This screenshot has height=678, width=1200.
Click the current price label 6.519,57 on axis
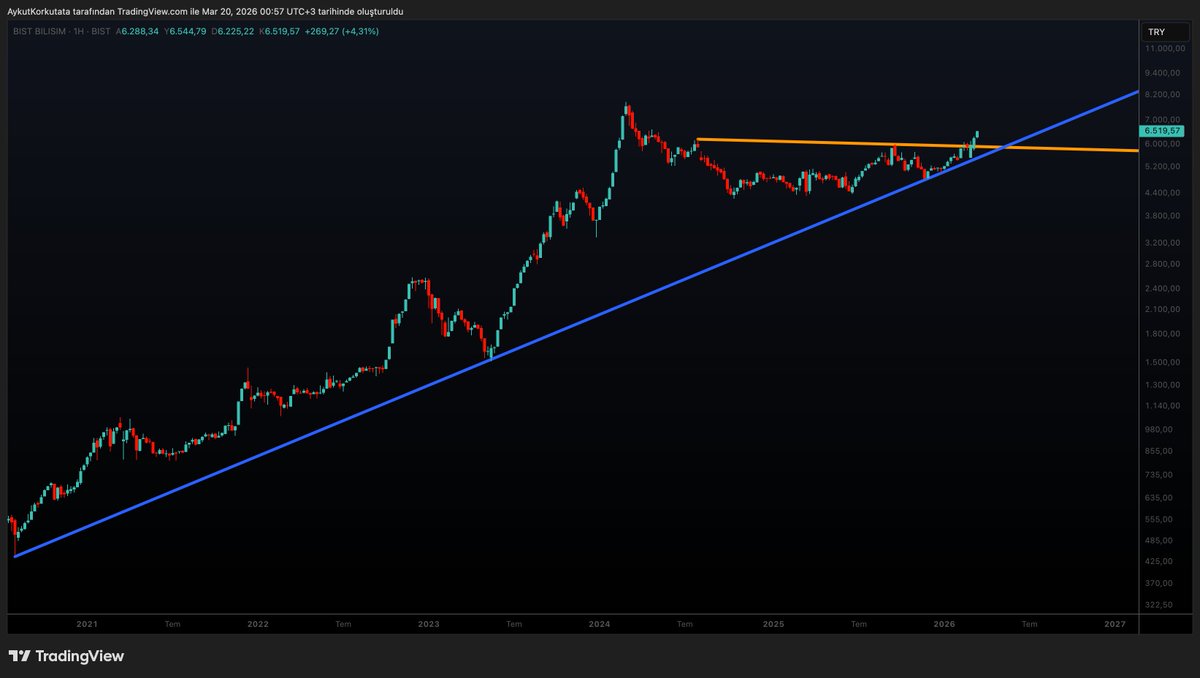pyautogui.click(x=1161, y=131)
